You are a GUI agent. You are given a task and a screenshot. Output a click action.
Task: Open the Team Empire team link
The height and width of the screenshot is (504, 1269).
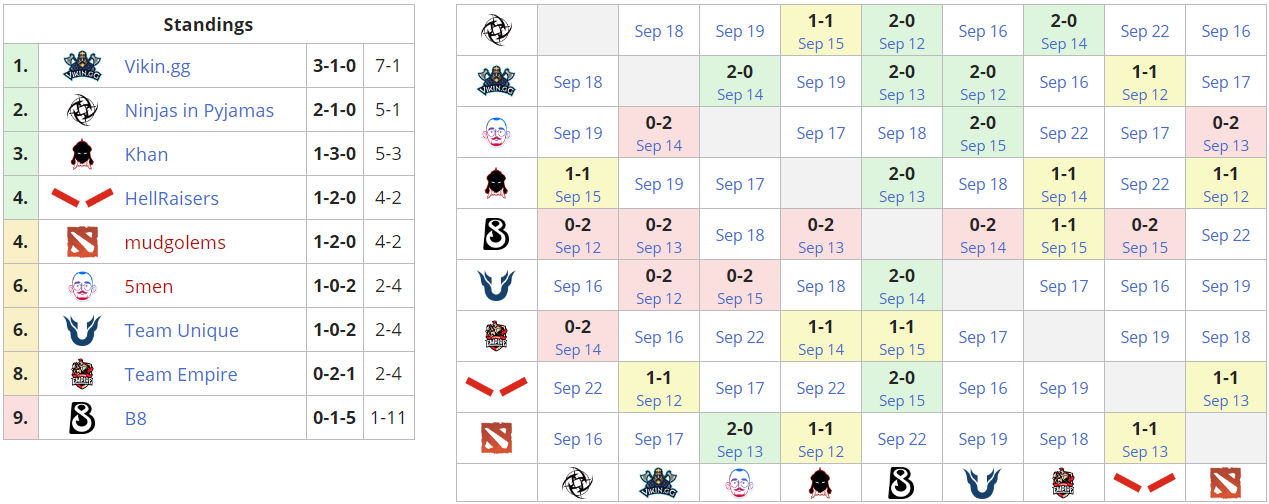pyautogui.click(x=181, y=375)
